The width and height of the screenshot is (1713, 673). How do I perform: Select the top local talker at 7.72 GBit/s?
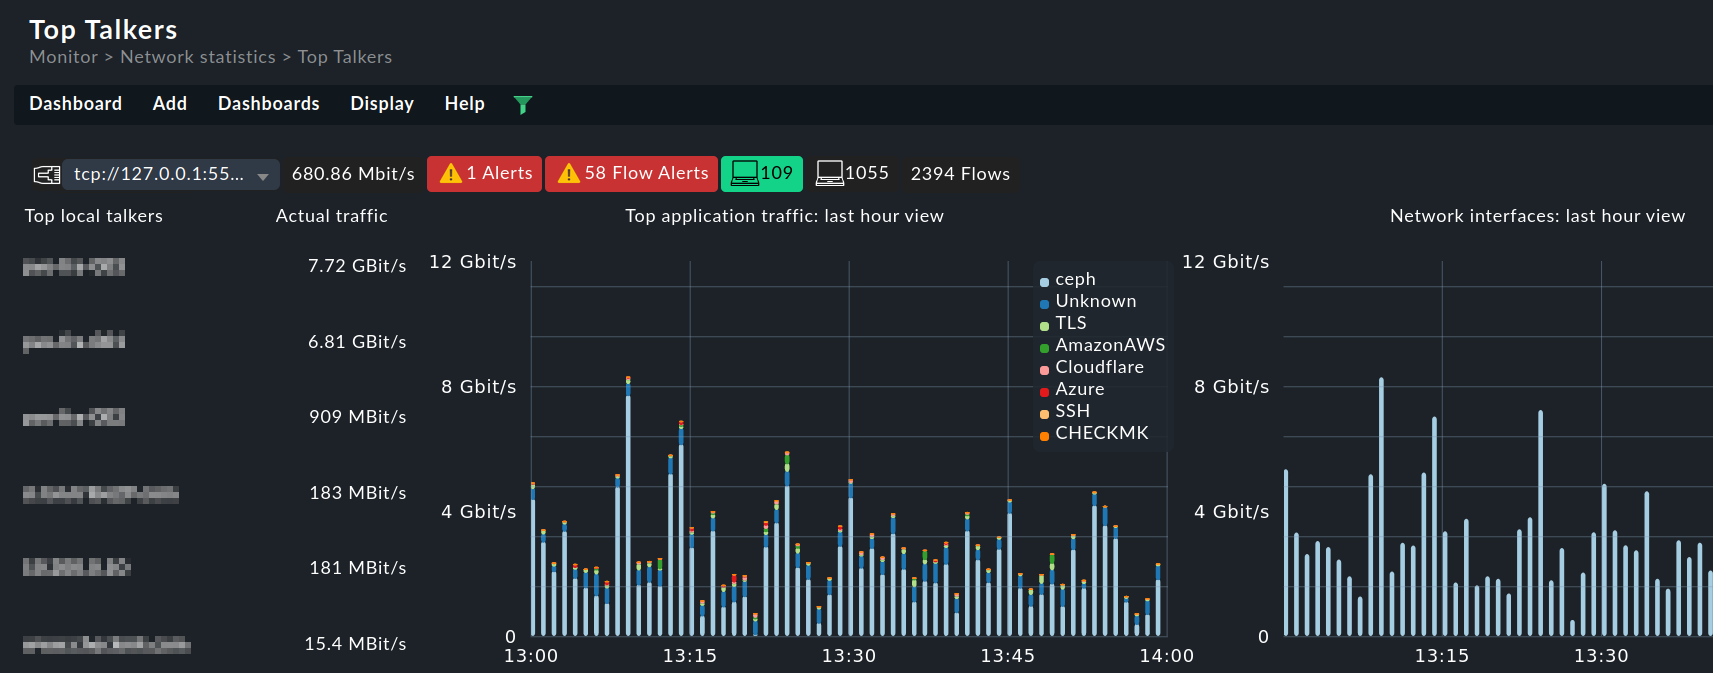(x=74, y=266)
